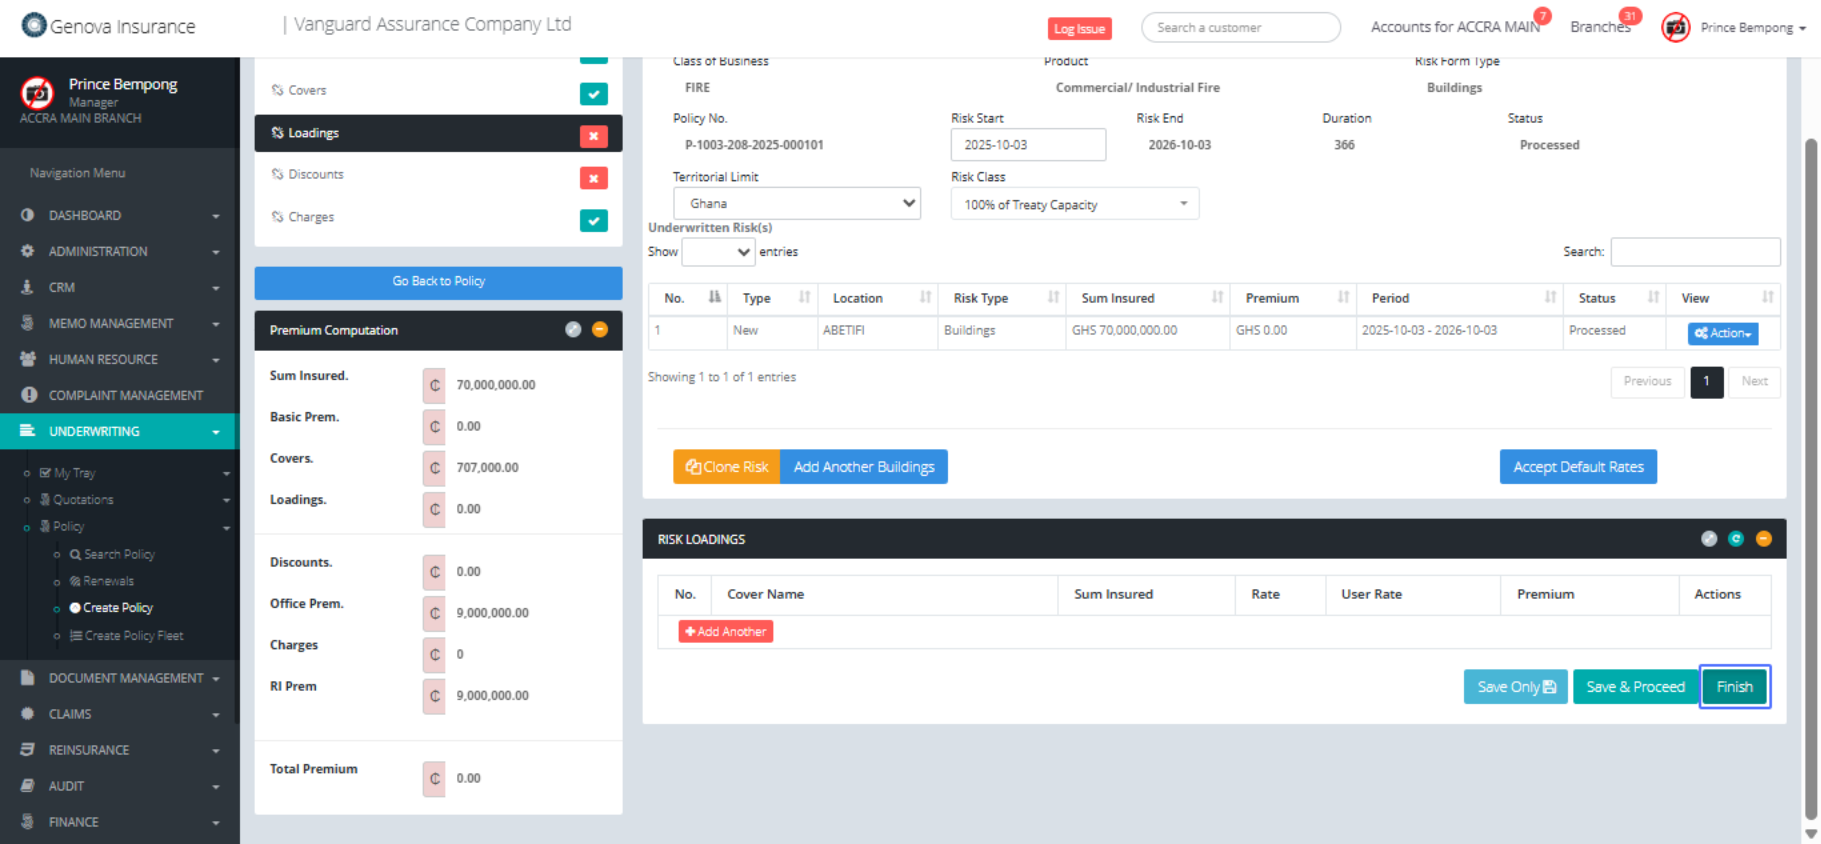Screen dimensions: 1821x844
Task: Open the Risk Class dropdown
Action: point(1074,205)
